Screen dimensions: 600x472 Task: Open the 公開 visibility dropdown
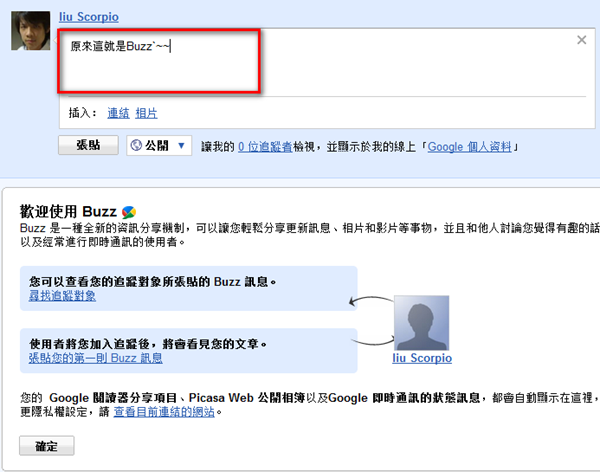tap(159, 145)
